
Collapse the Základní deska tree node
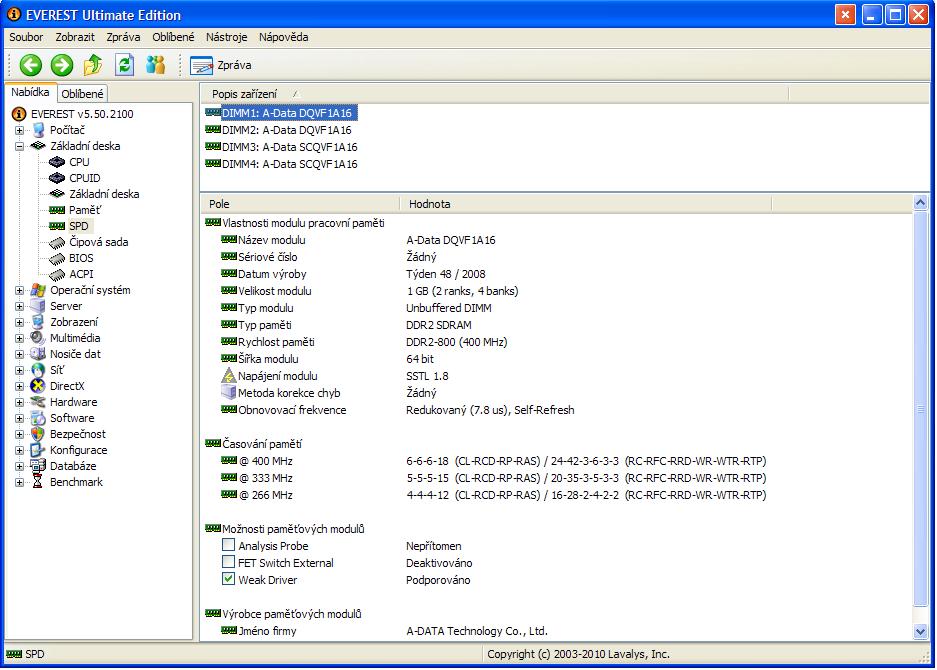point(19,146)
